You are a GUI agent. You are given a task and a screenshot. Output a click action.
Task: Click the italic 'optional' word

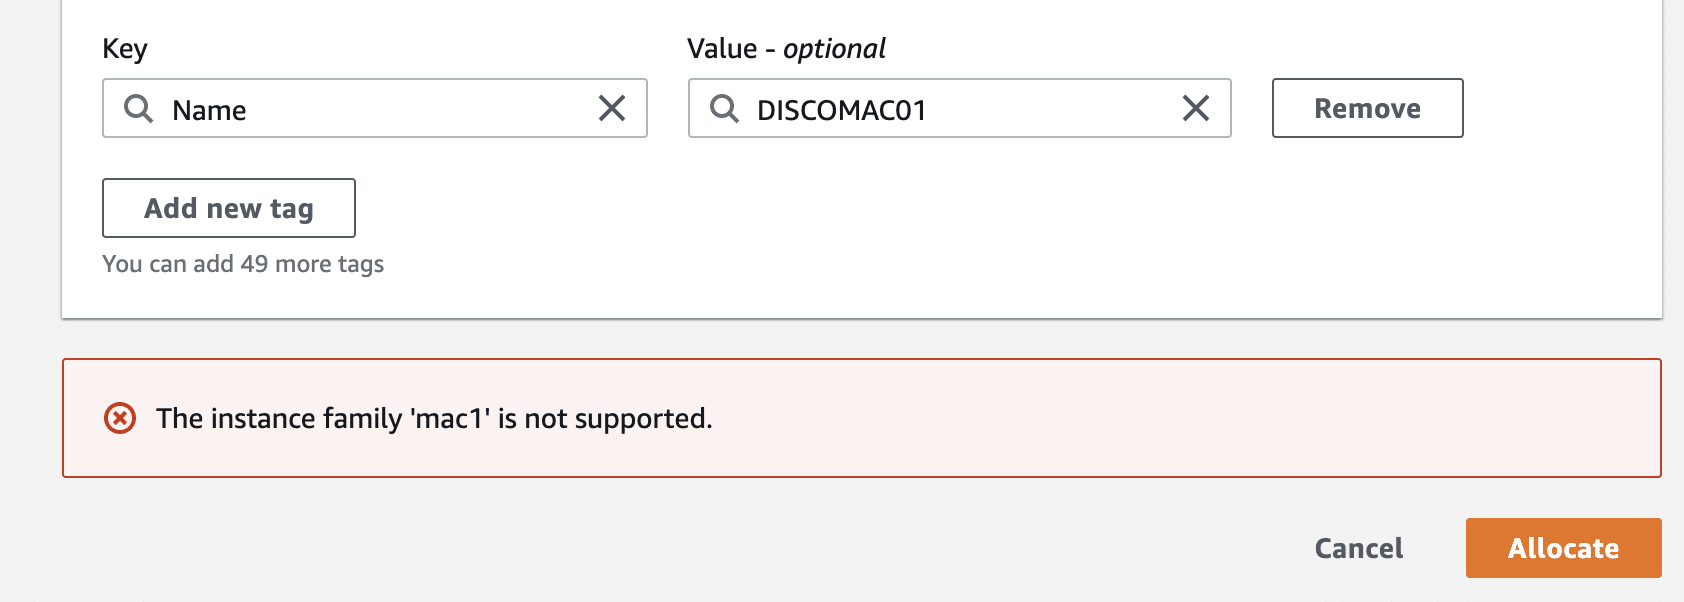click(834, 49)
